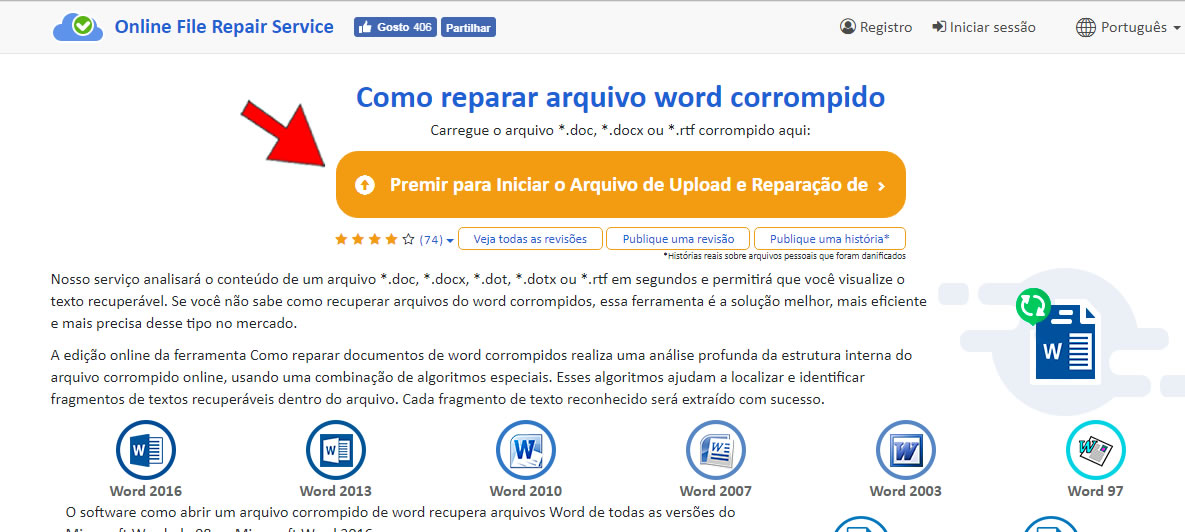Screen dimensions: 1185x532
Task: Click Publique uma história button
Action: 829,239
